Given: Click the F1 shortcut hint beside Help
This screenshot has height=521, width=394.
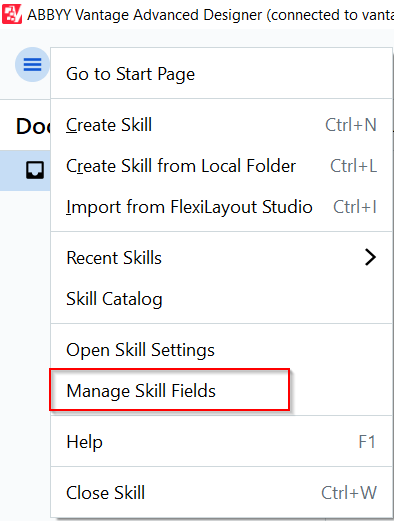Looking at the screenshot, I should point(367,442).
